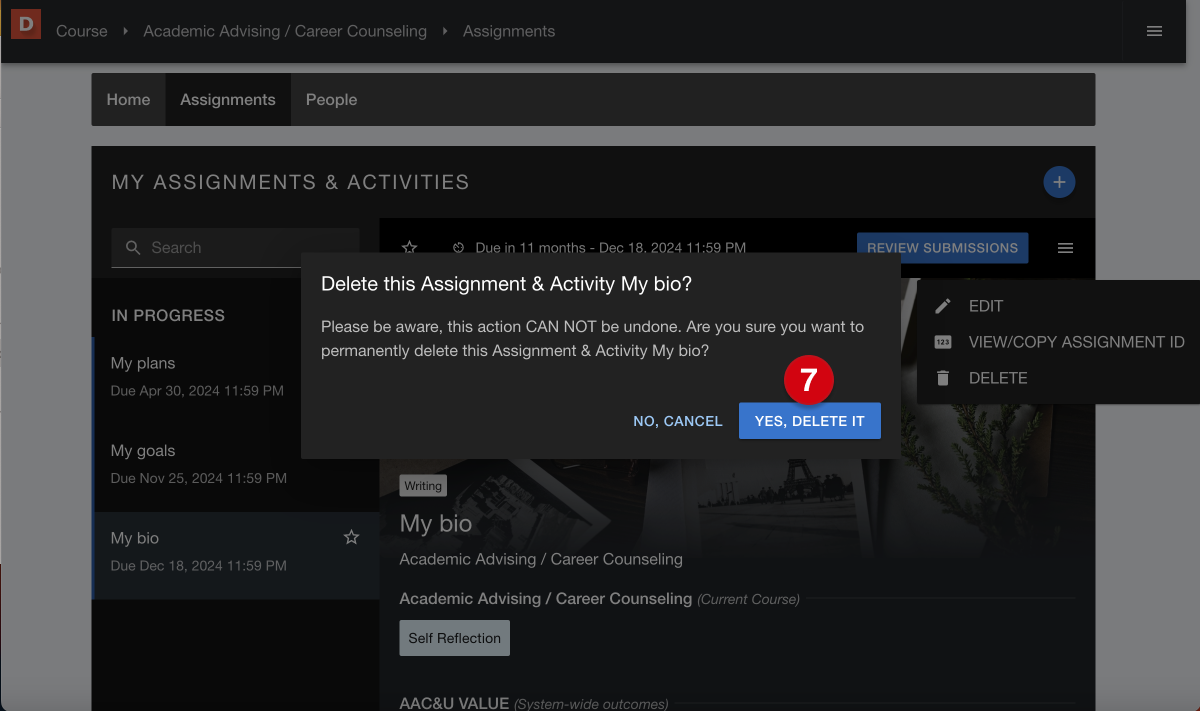
Task: Click Course in the breadcrumb
Action: (x=82, y=31)
